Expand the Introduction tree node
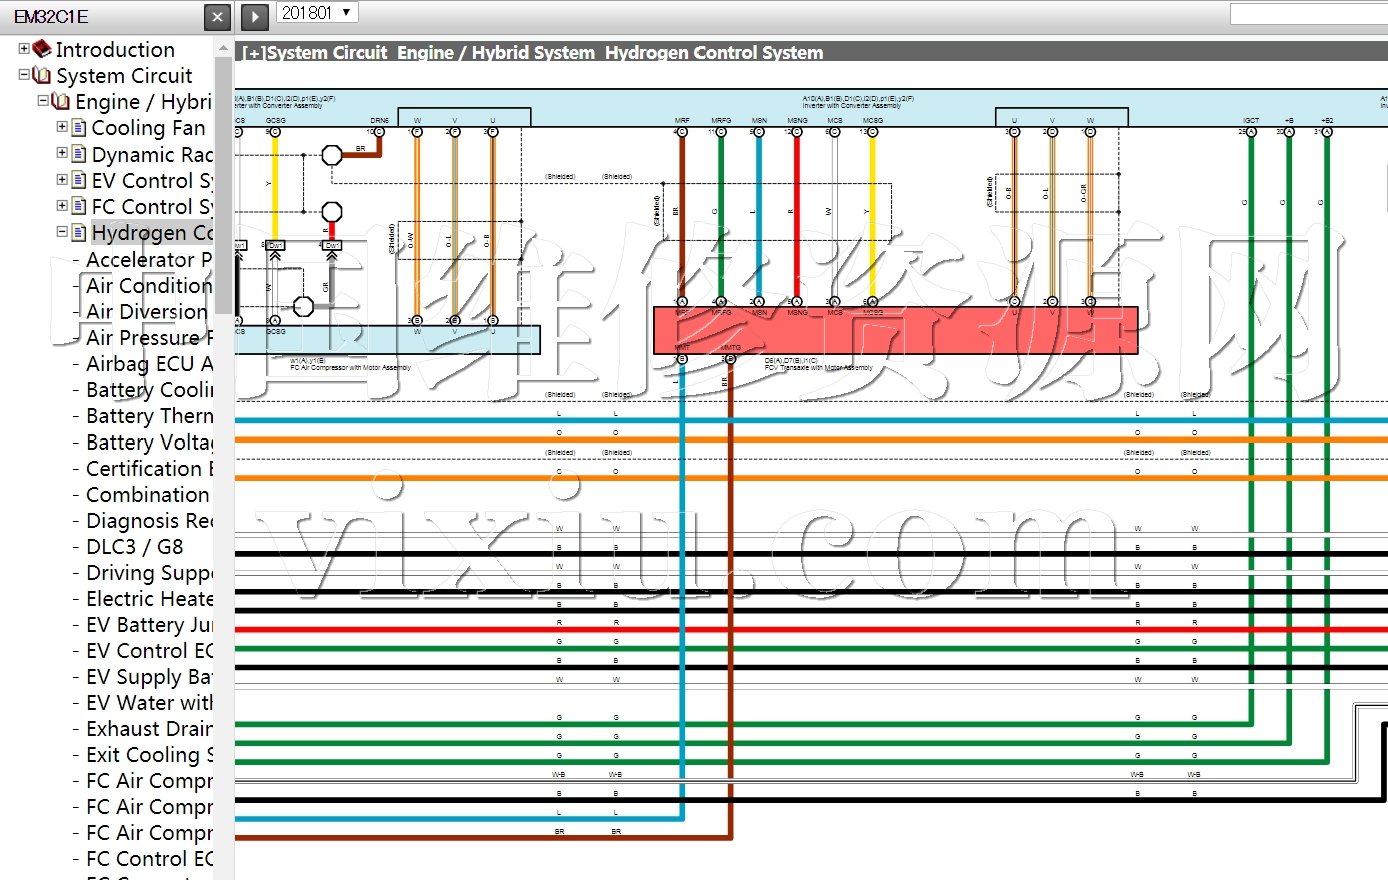The height and width of the screenshot is (880, 1388). pyautogui.click(x=24, y=48)
